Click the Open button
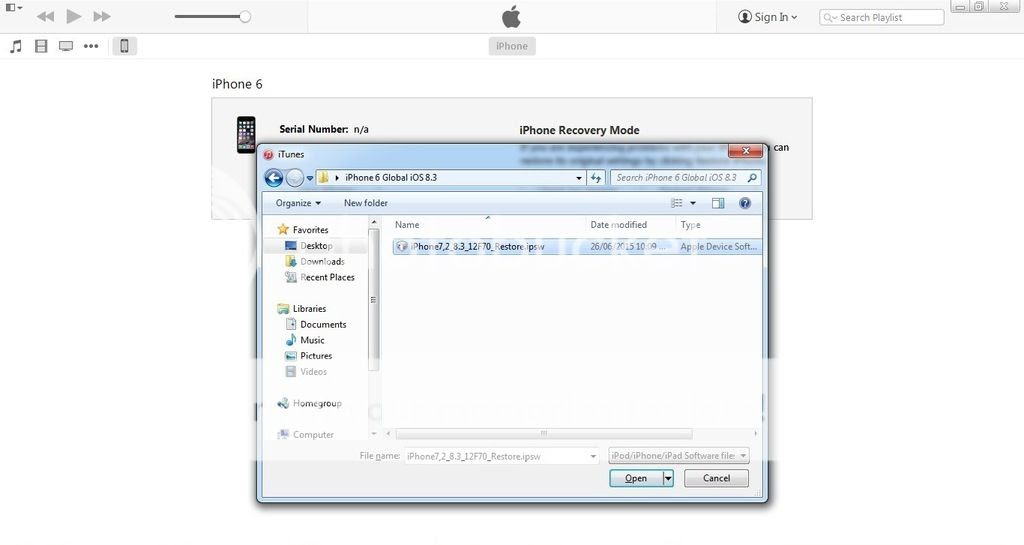Screen dimensions: 1024x545 click(x=635, y=478)
